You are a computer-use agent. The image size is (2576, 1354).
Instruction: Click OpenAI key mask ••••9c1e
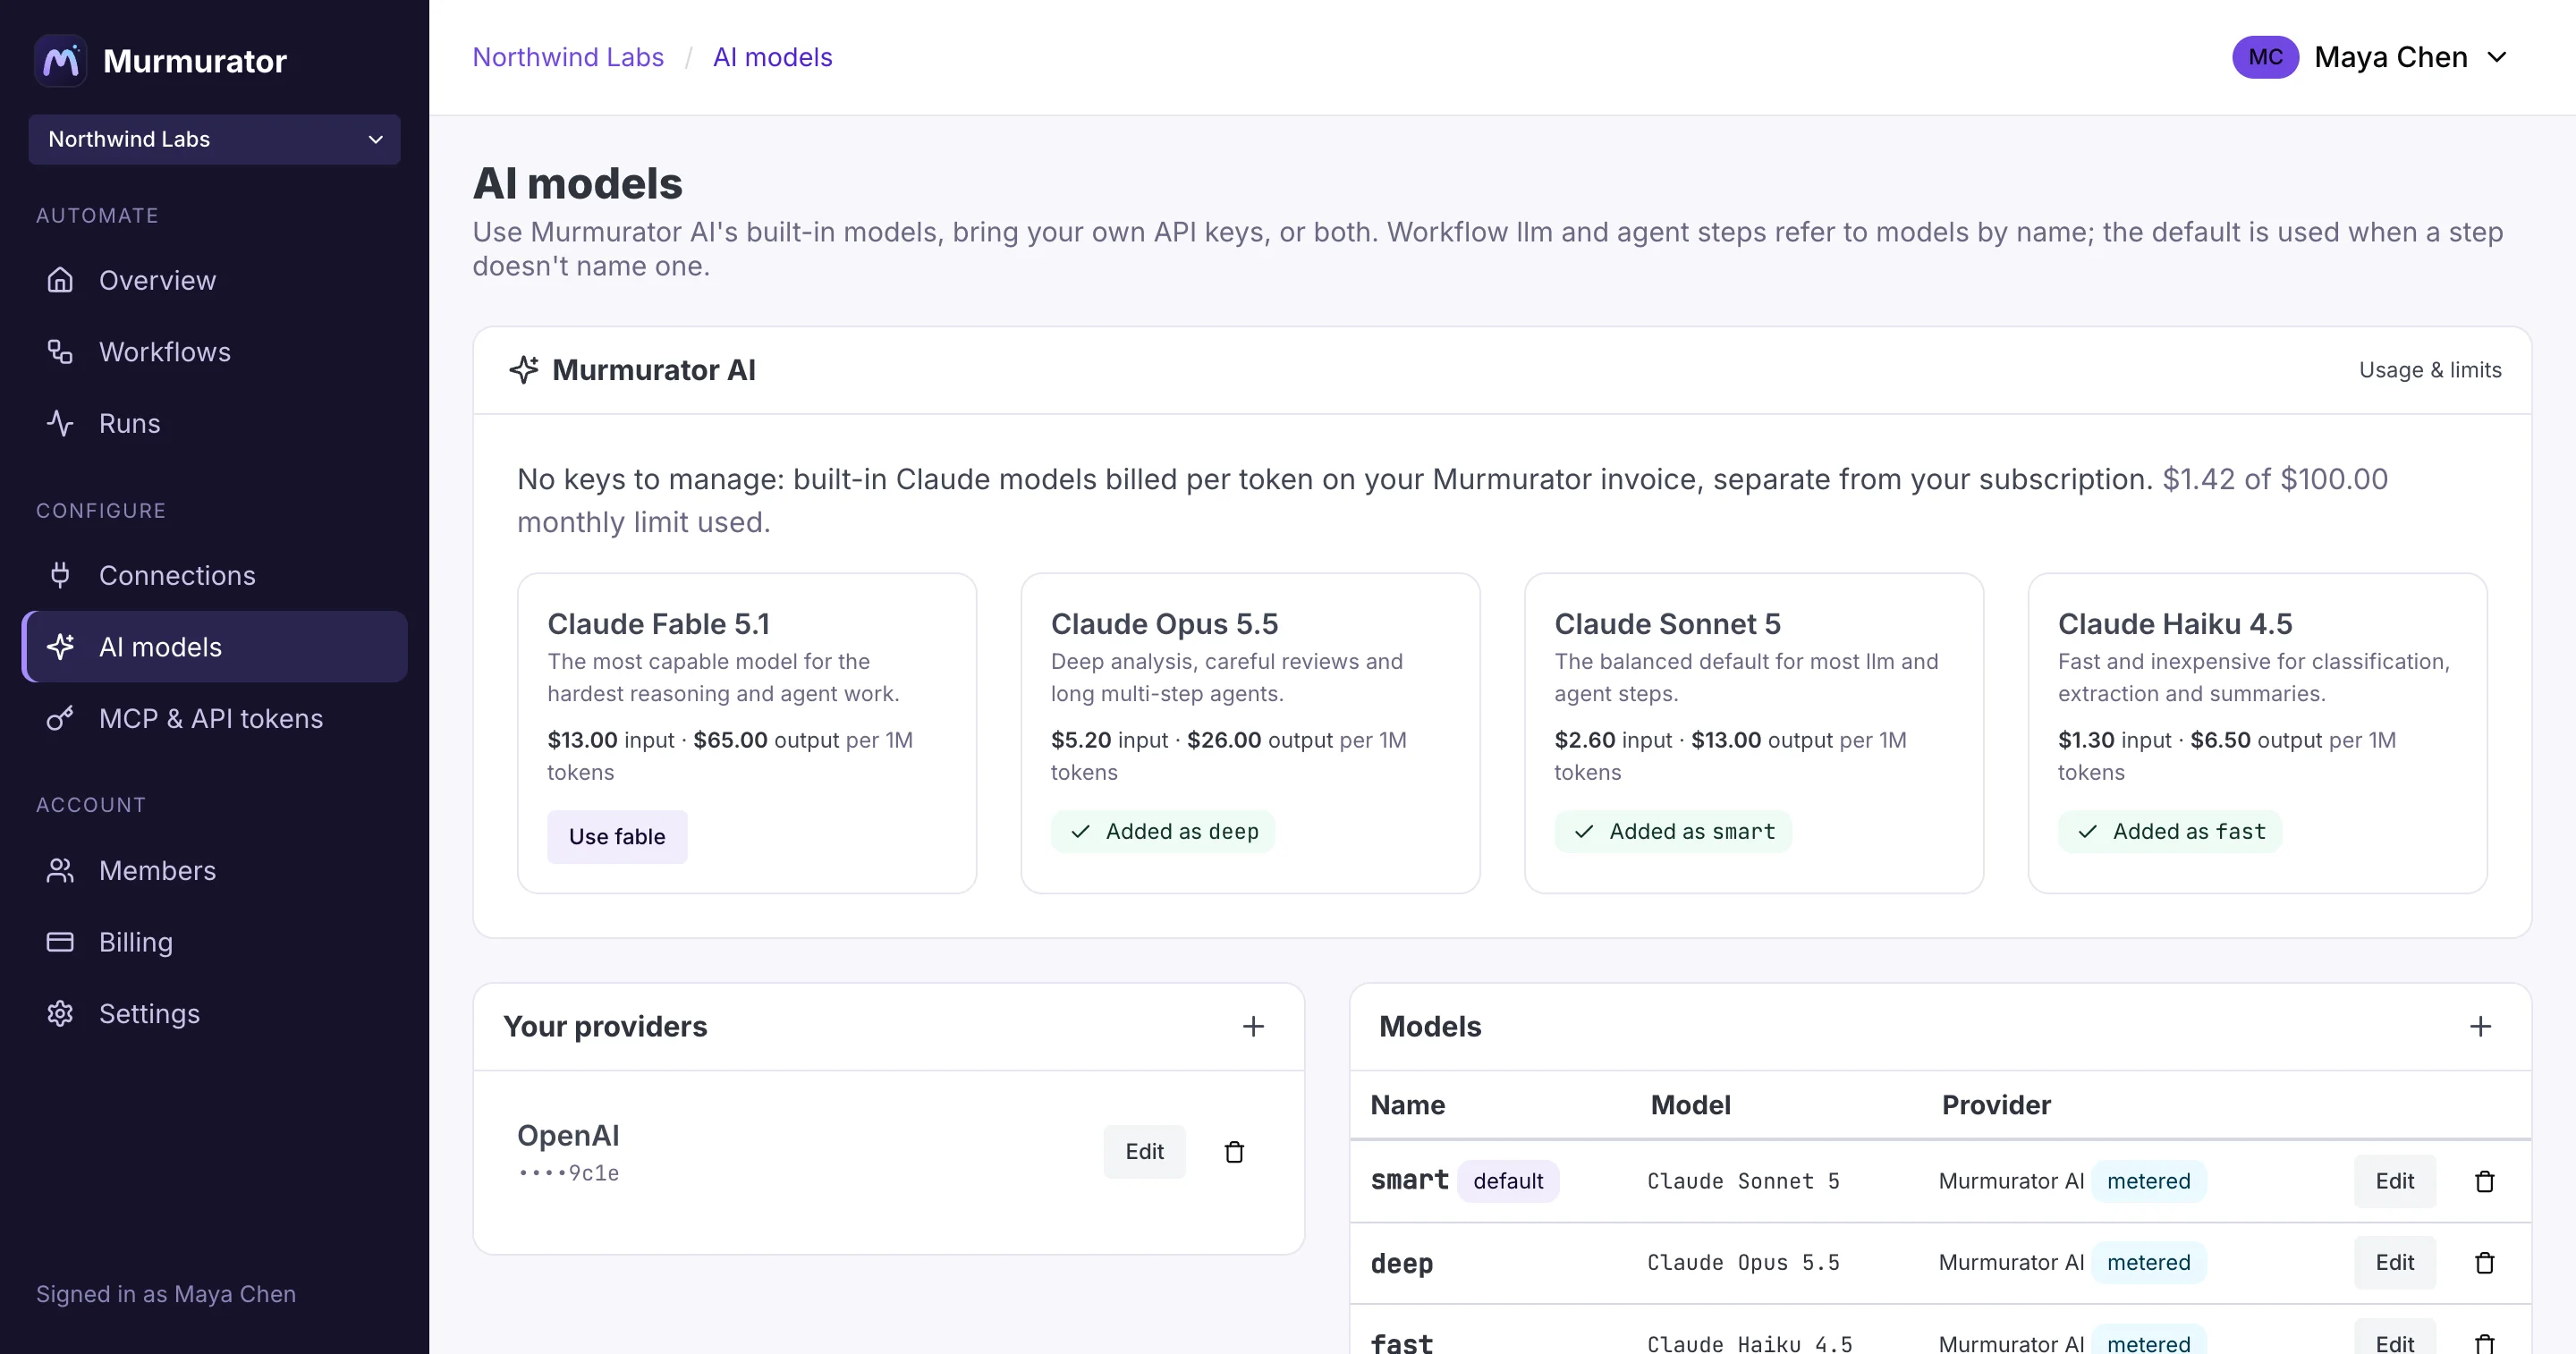tap(568, 1173)
